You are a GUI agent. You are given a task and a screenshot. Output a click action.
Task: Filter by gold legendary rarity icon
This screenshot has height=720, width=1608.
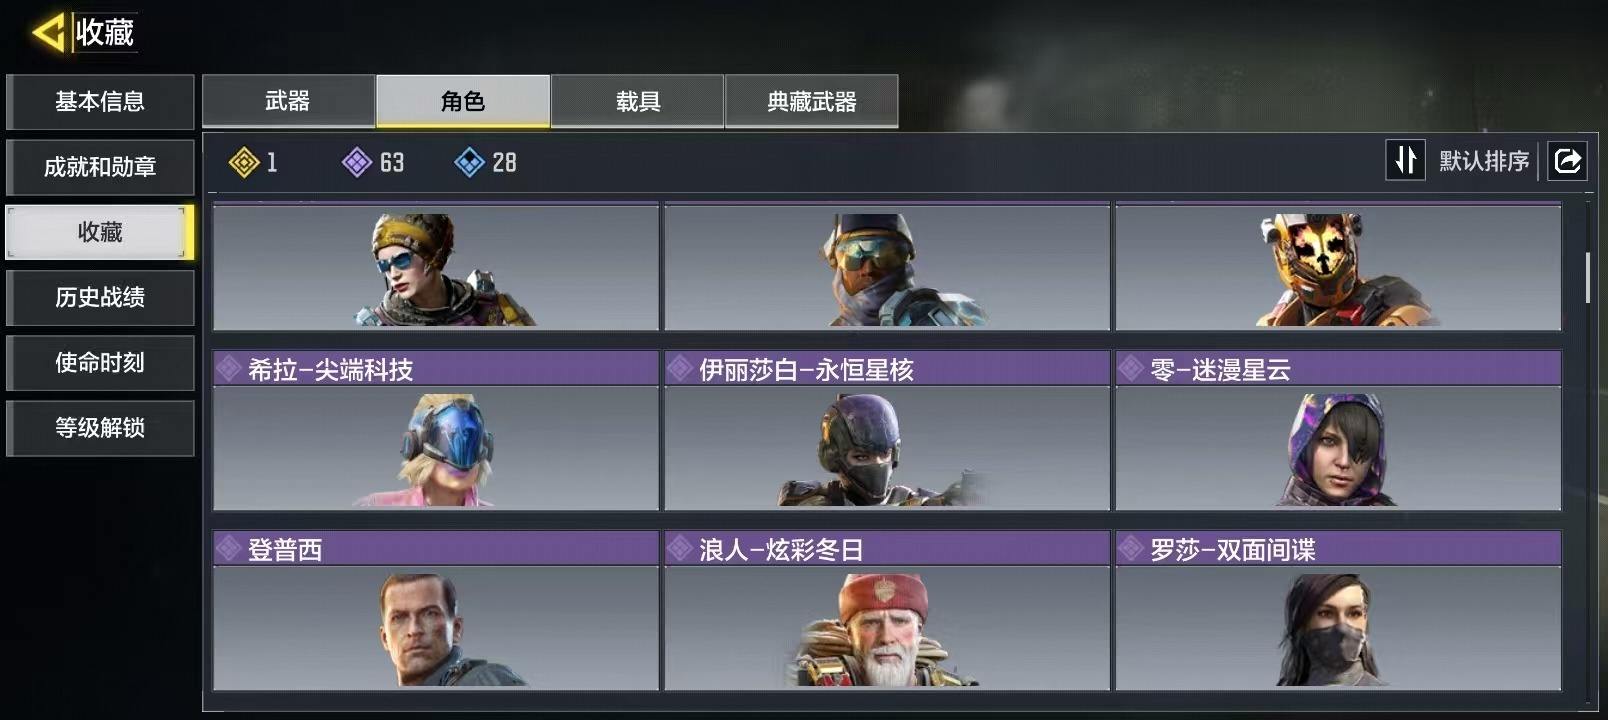coord(244,162)
